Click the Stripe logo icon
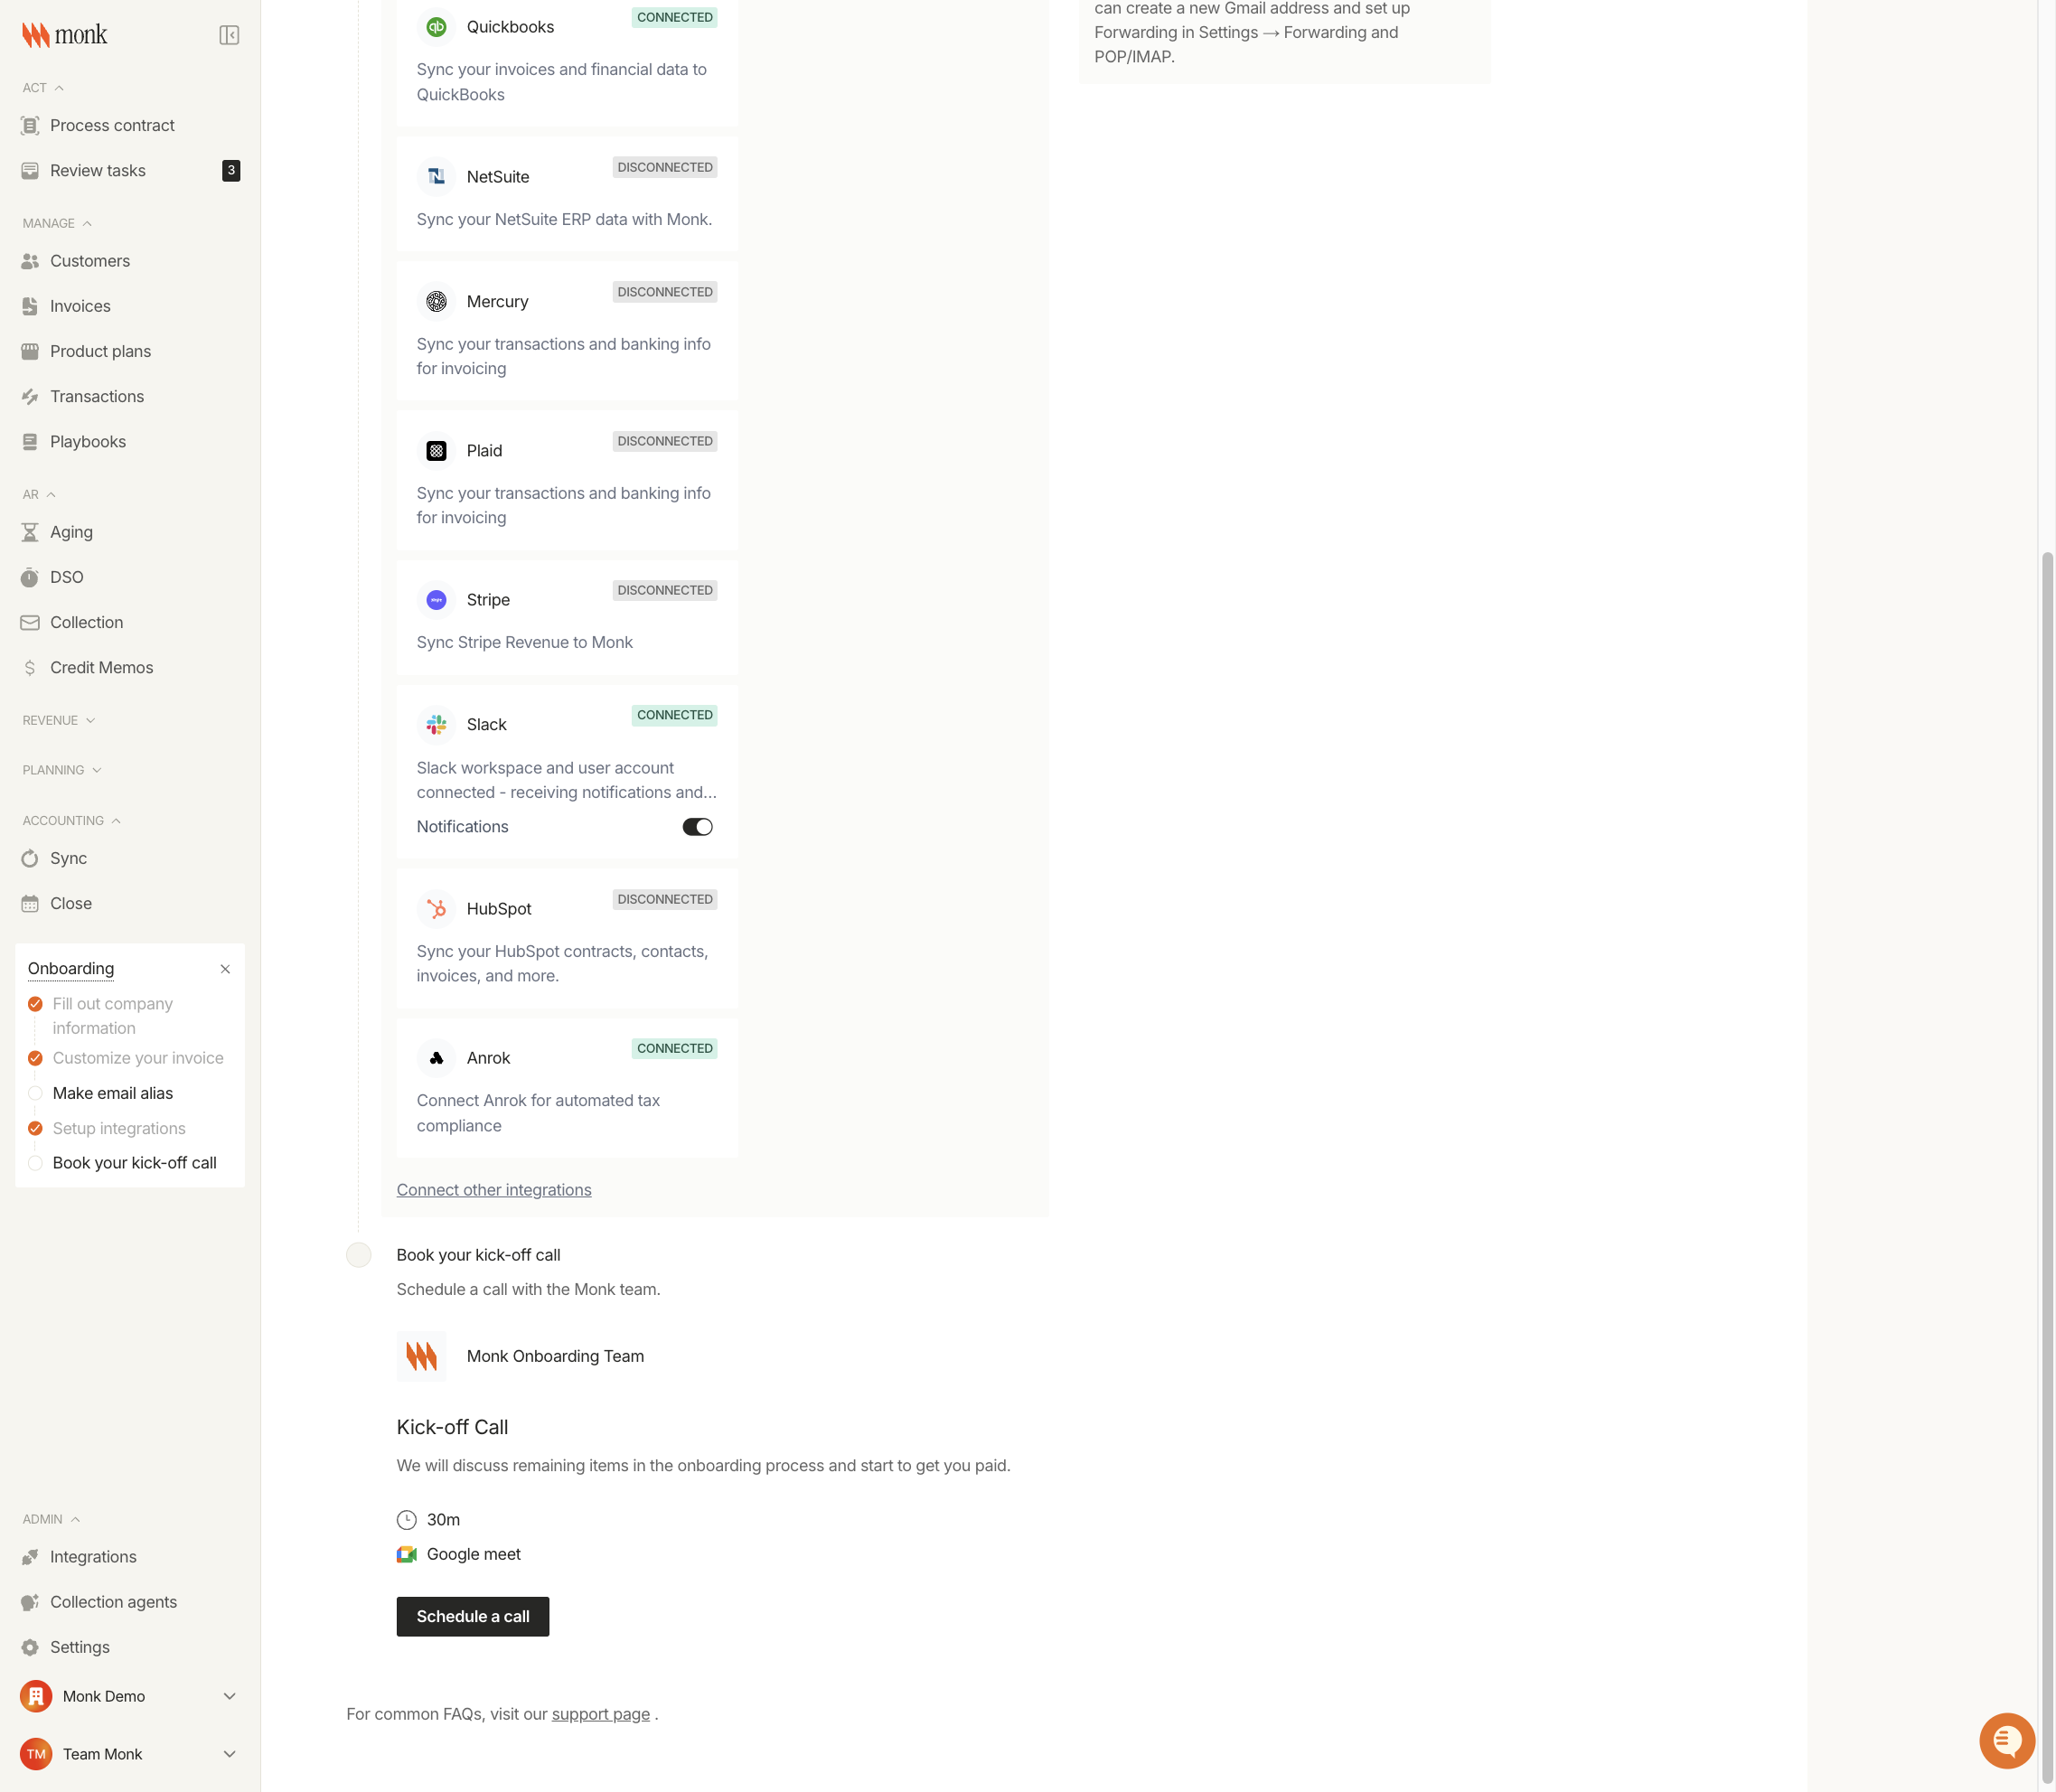Viewport: 2056px width, 1792px height. [x=436, y=600]
